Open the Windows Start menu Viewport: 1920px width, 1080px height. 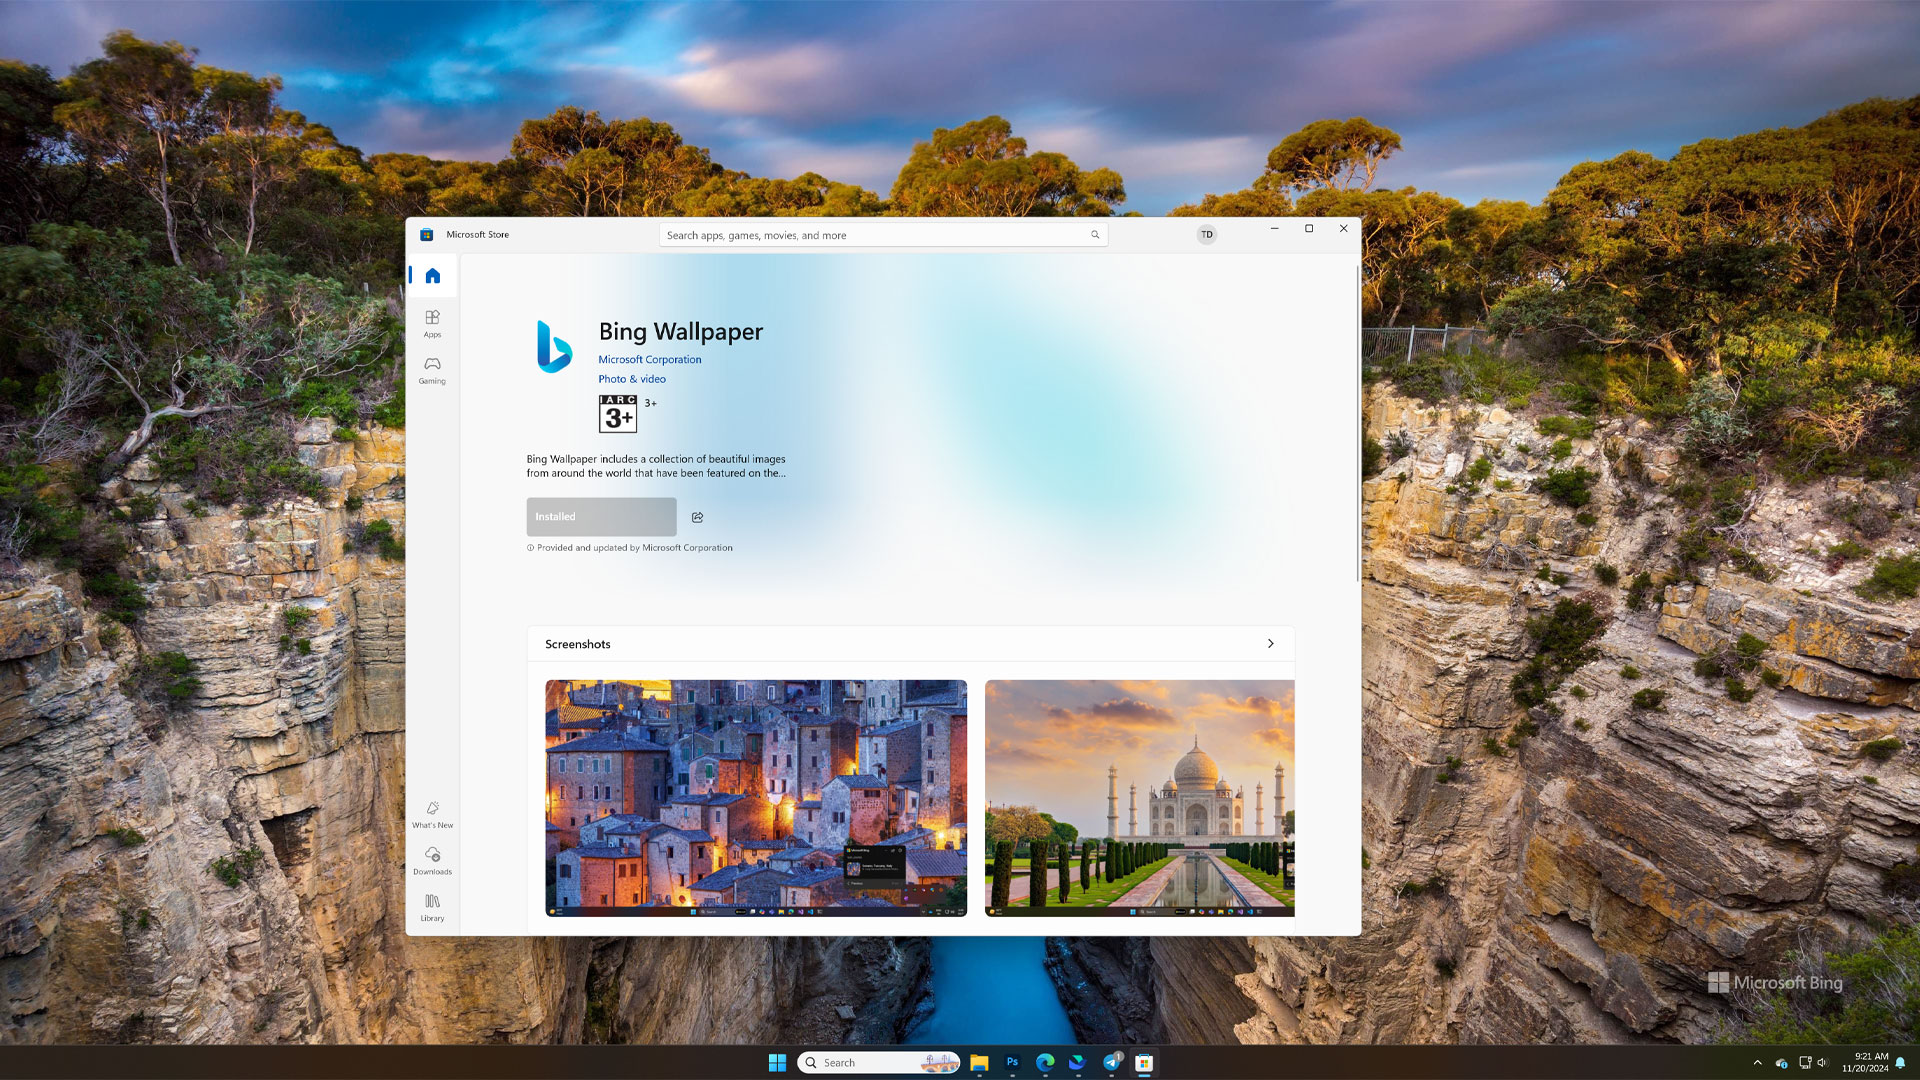(x=777, y=1062)
